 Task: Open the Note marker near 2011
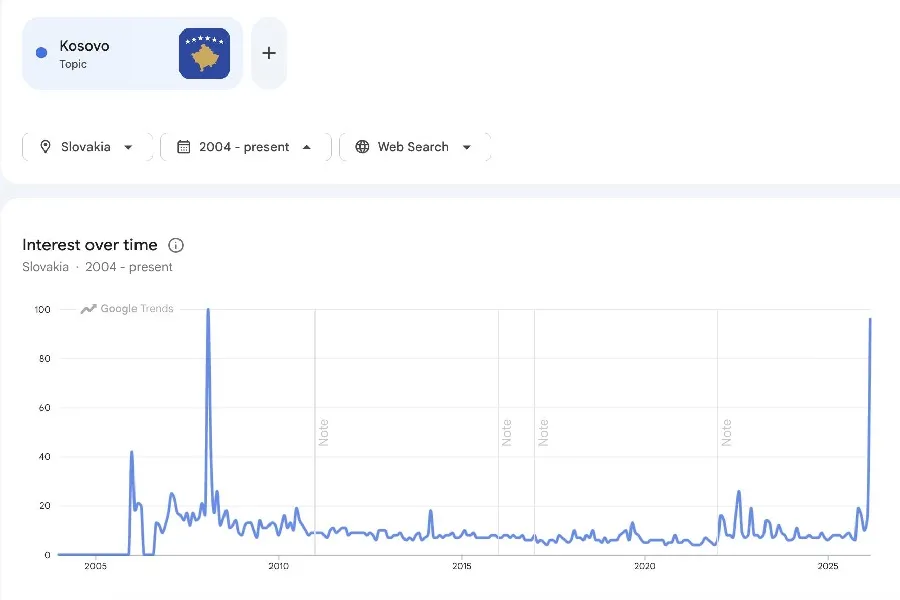[323, 432]
